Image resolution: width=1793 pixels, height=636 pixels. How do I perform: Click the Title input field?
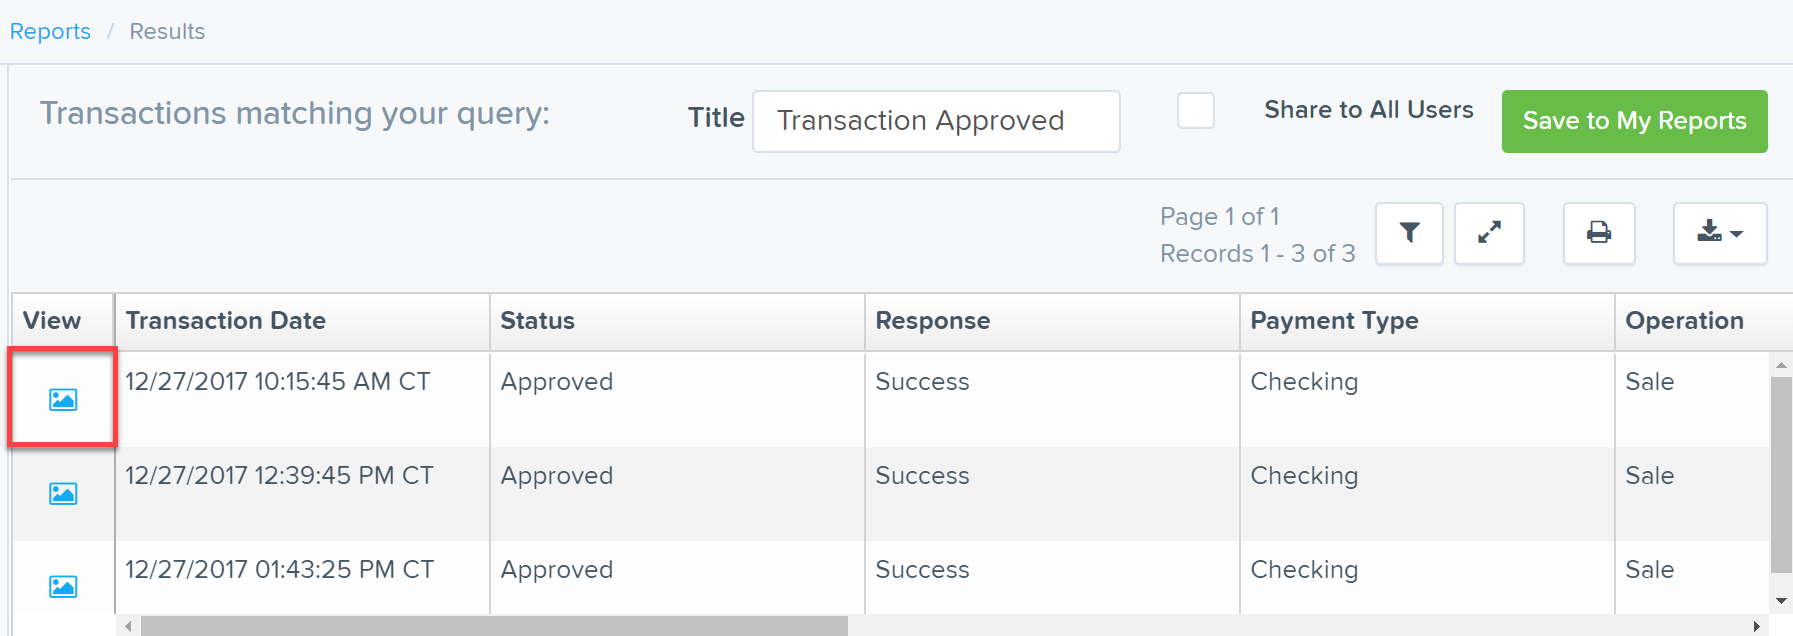click(935, 121)
